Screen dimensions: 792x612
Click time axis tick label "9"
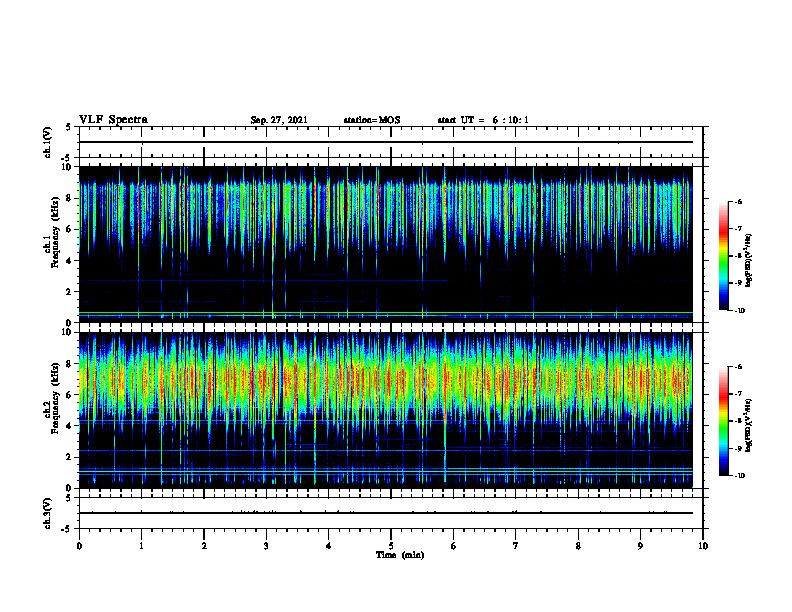pyautogui.click(x=640, y=546)
